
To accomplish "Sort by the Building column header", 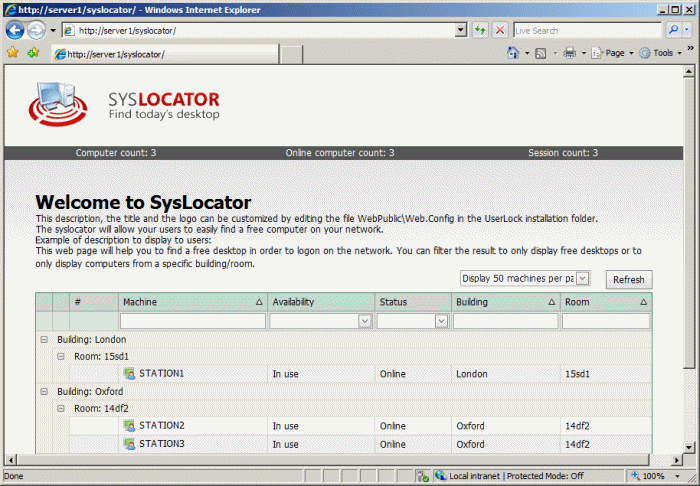I will click(x=505, y=302).
